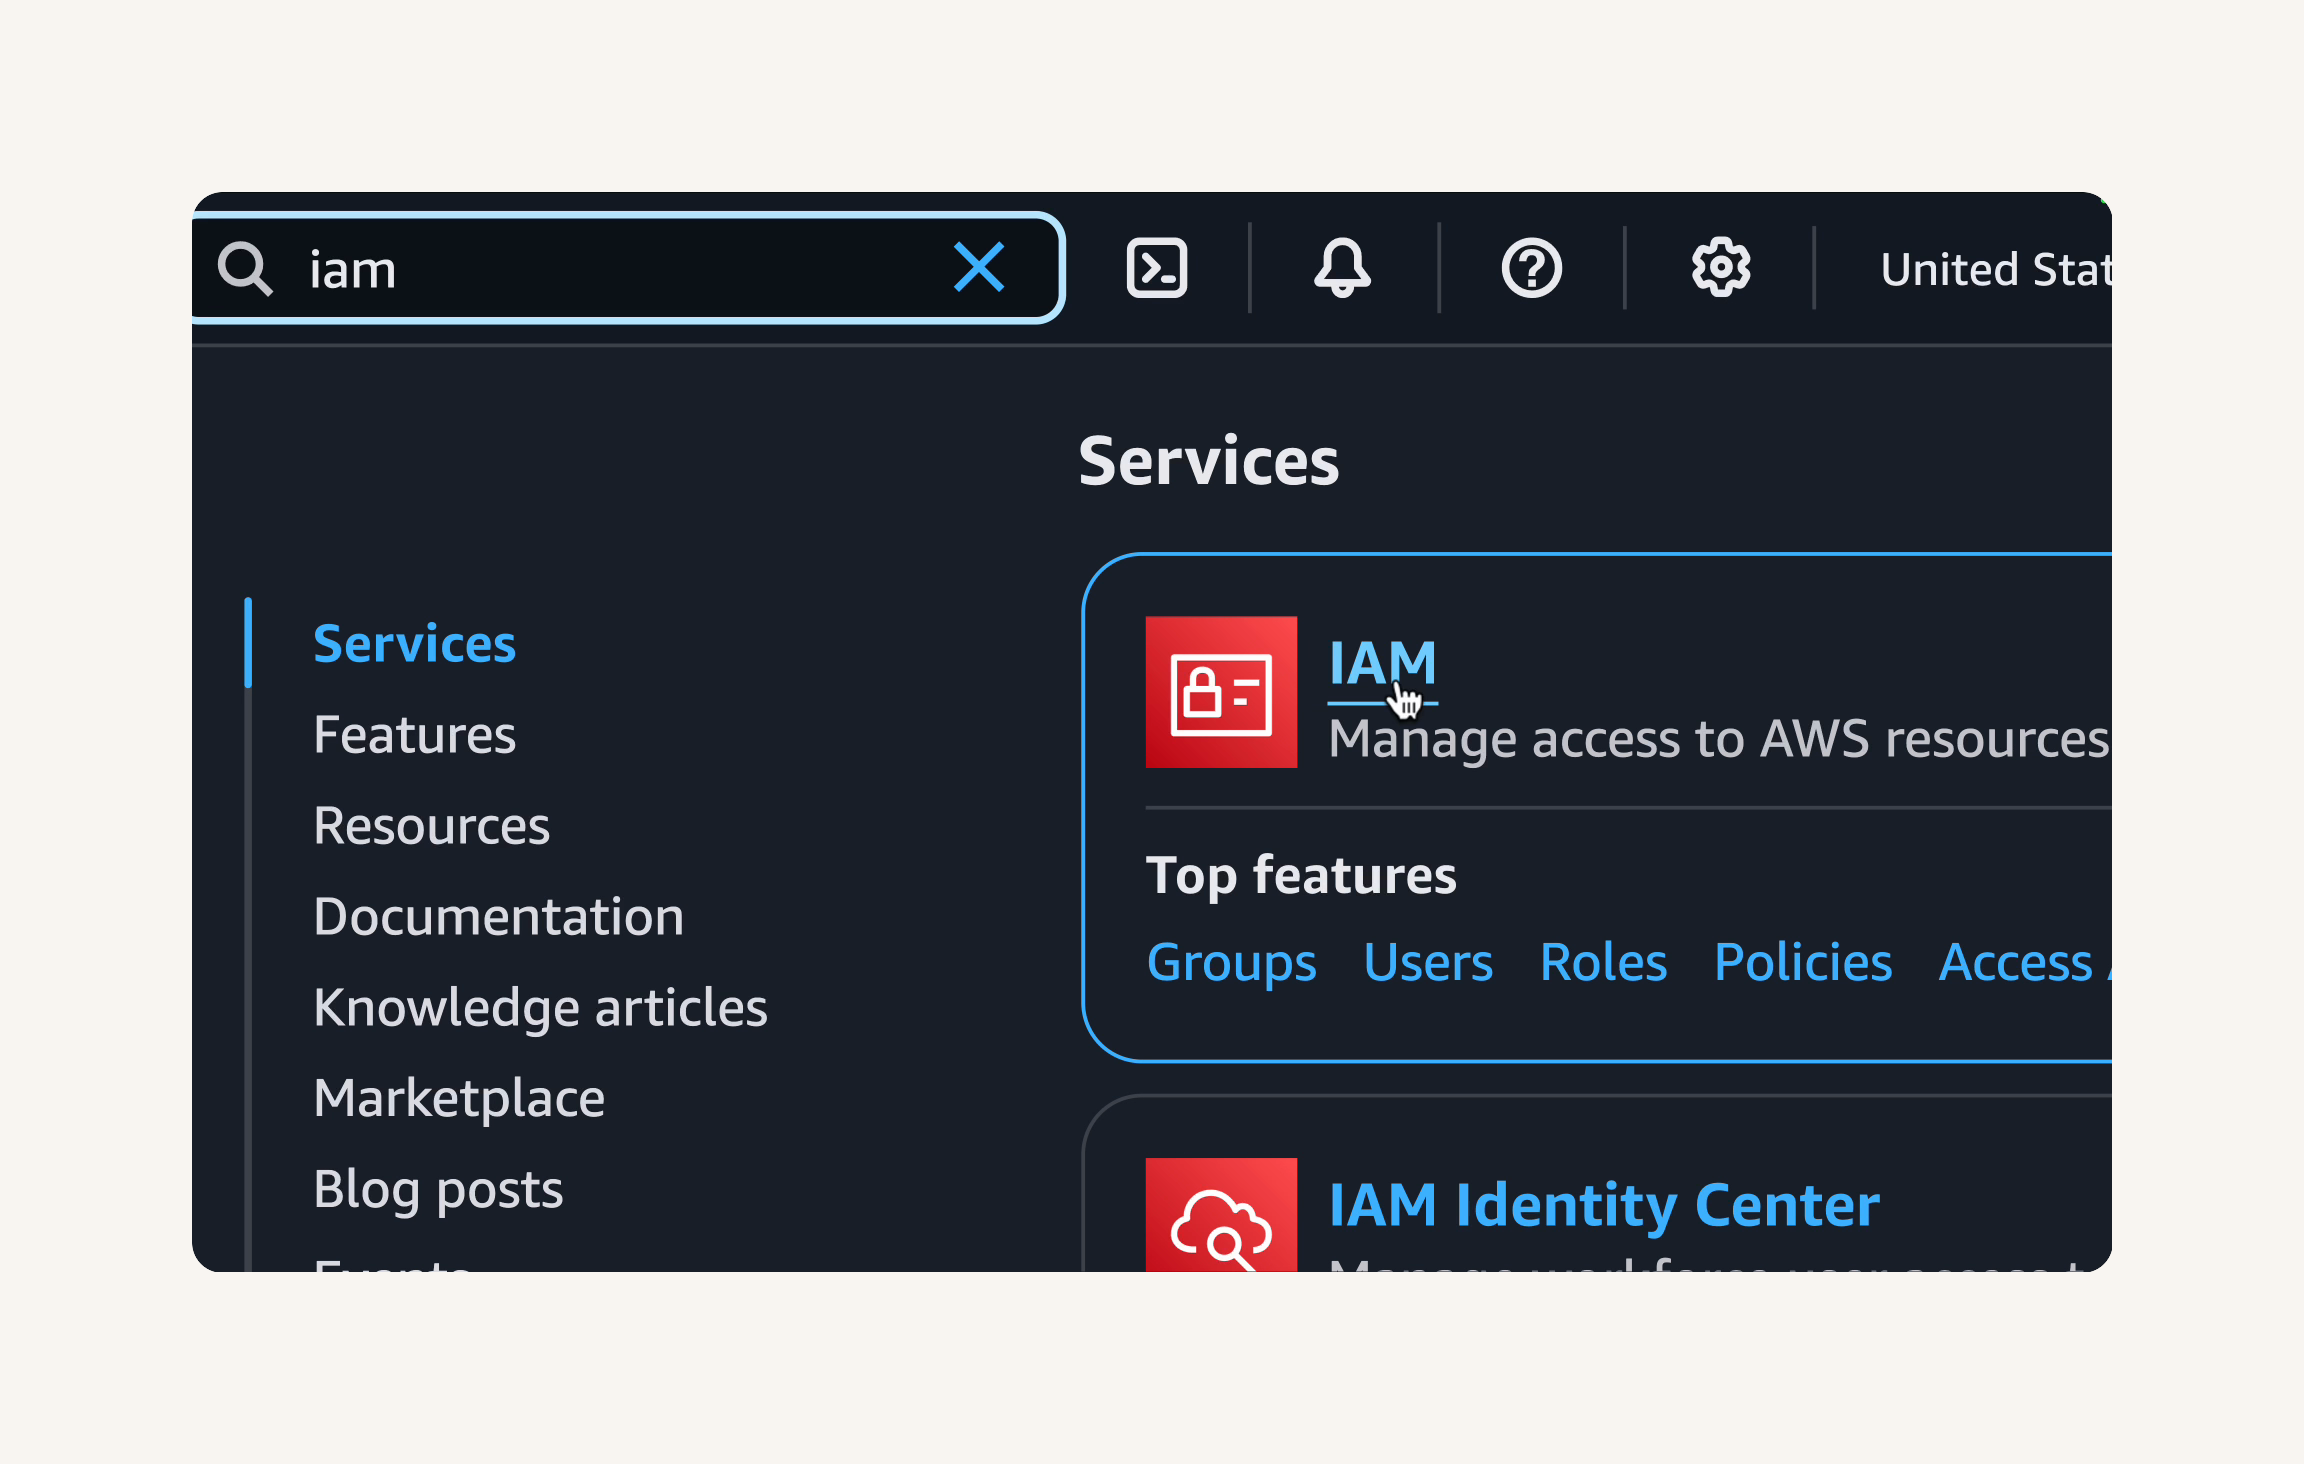Image resolution: width=2304 pixels, height=1464 pixels.
Task: Open the Policies top feature link
Action: (1802, 962)
